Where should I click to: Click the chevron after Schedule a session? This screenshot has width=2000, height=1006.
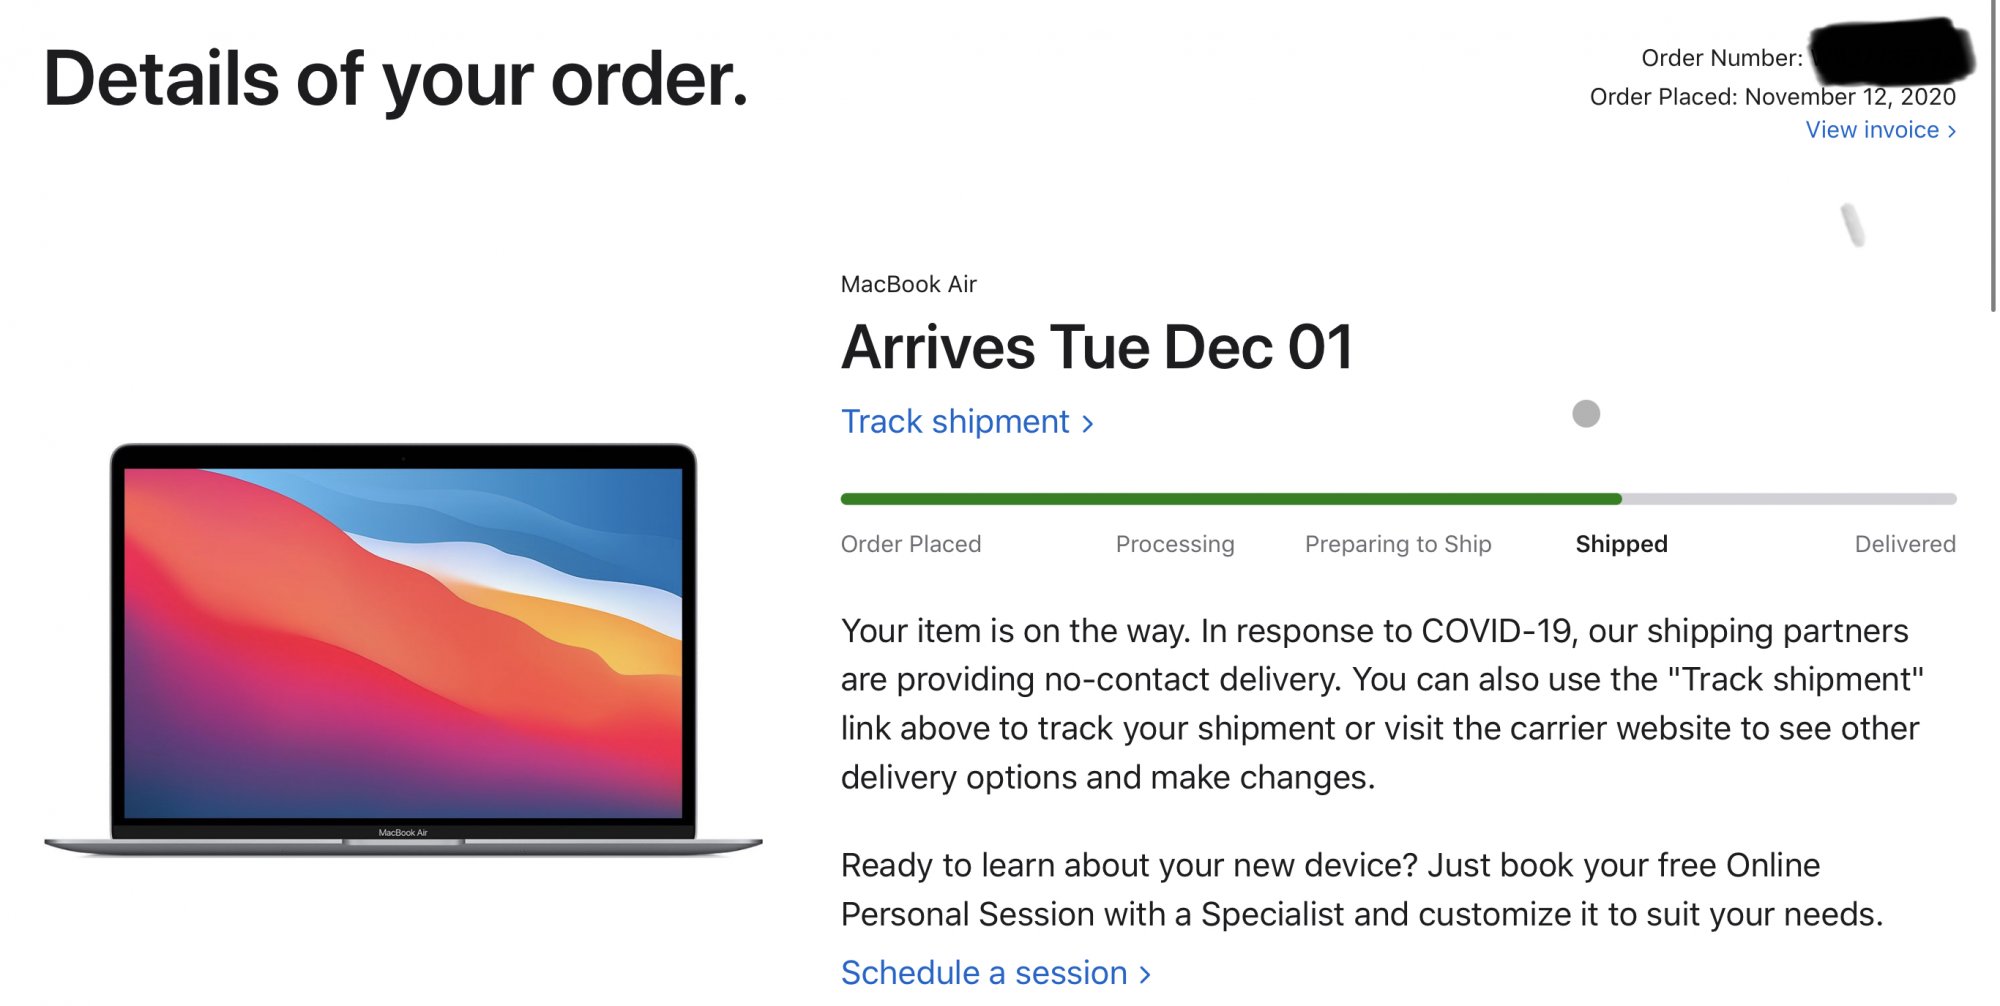tap(1145, 974)
